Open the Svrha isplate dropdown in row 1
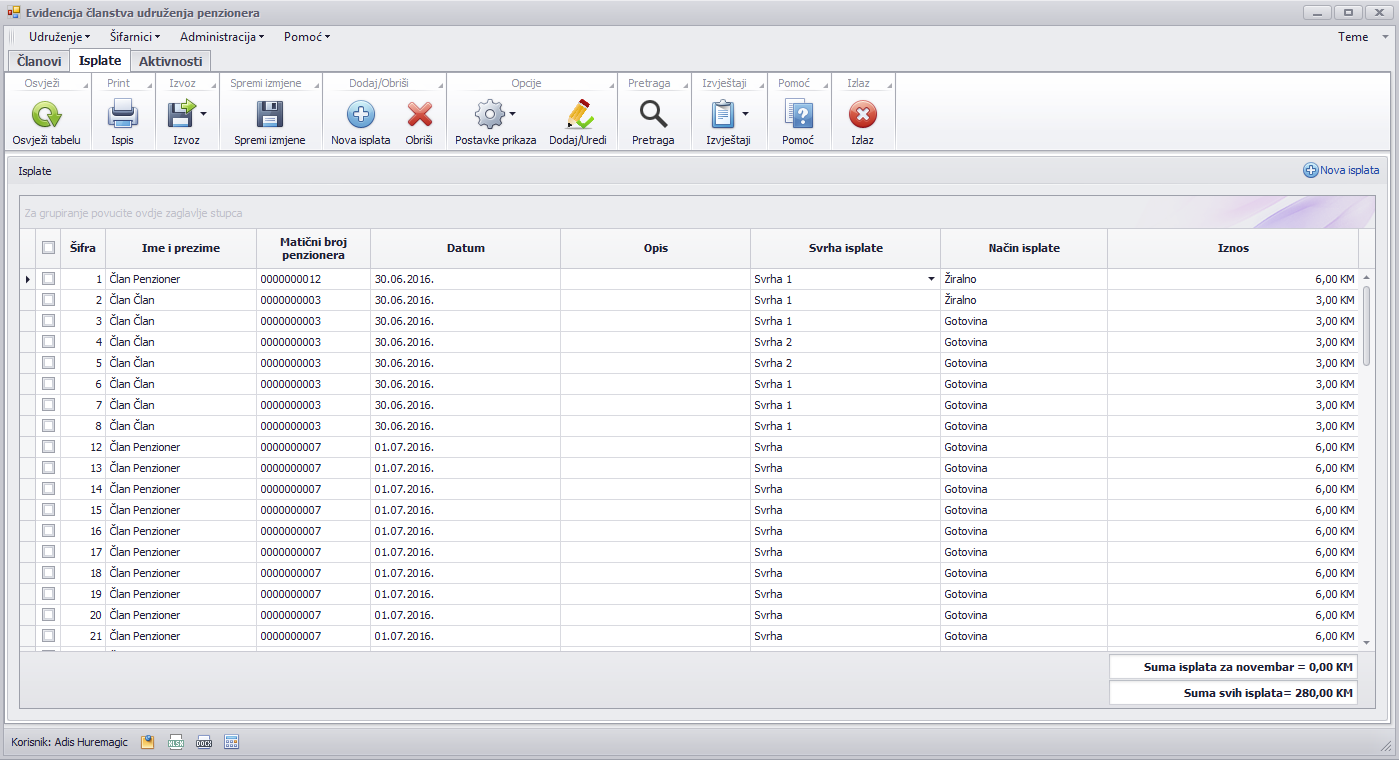Viewport: 1399px width, 760px height. (x=932, y=280)
